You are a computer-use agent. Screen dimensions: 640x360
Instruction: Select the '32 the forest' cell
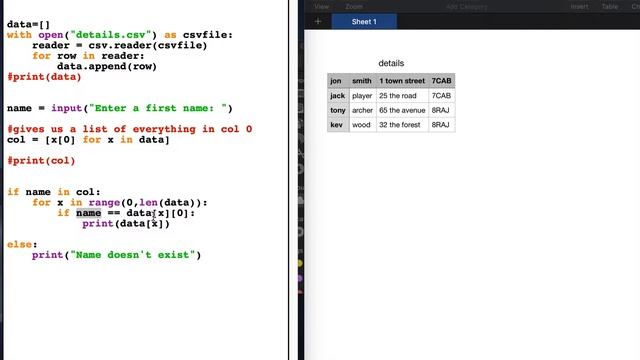pos(402,125)
